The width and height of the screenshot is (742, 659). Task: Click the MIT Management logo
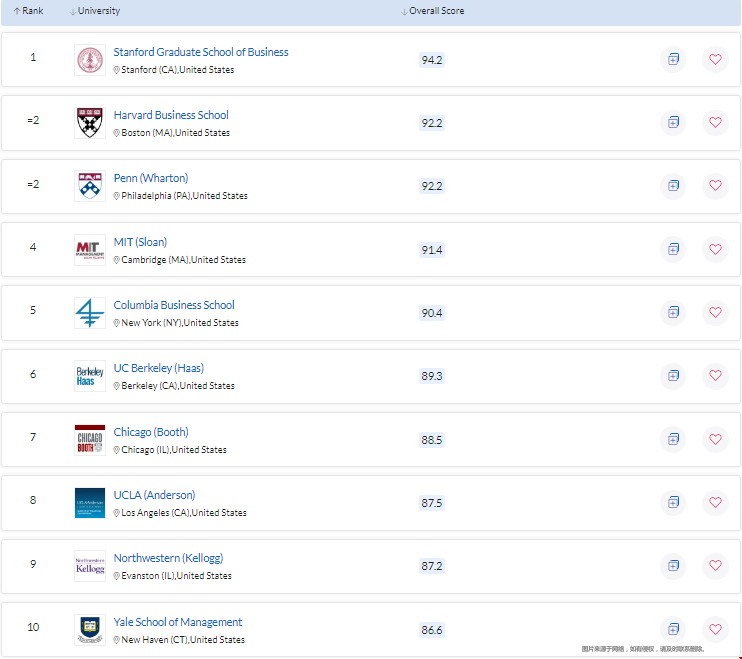click(x=90, y=250)
